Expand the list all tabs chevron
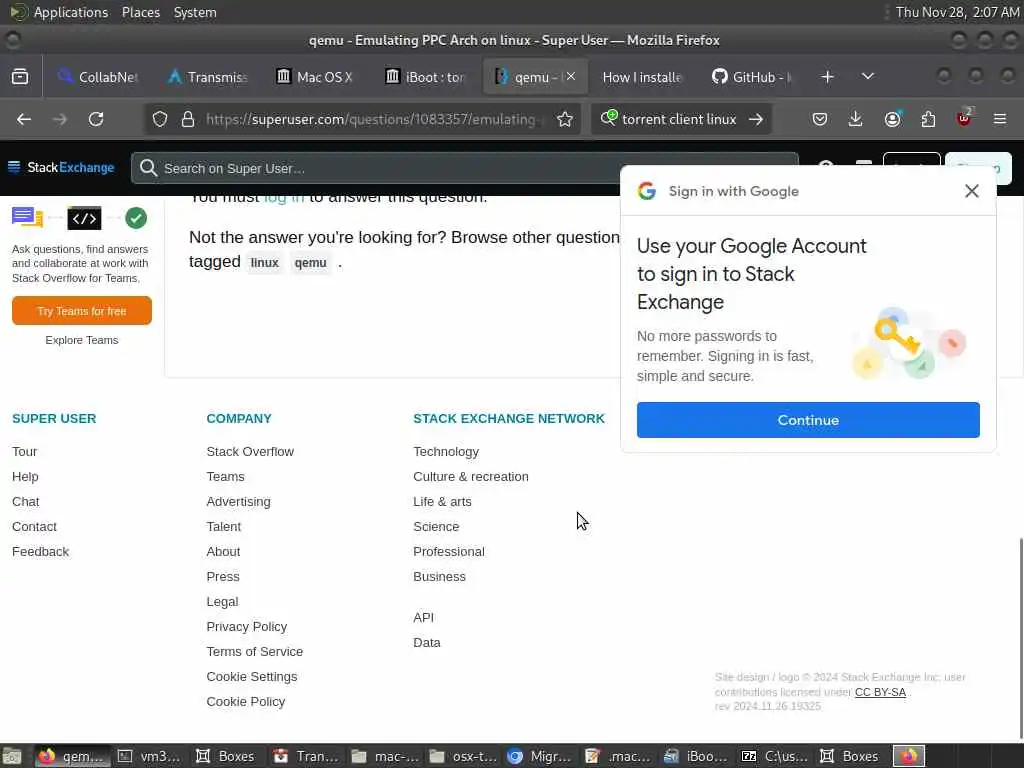Image resolution: width=1024 pixels, height=768 pixels. tap(868, 77)
